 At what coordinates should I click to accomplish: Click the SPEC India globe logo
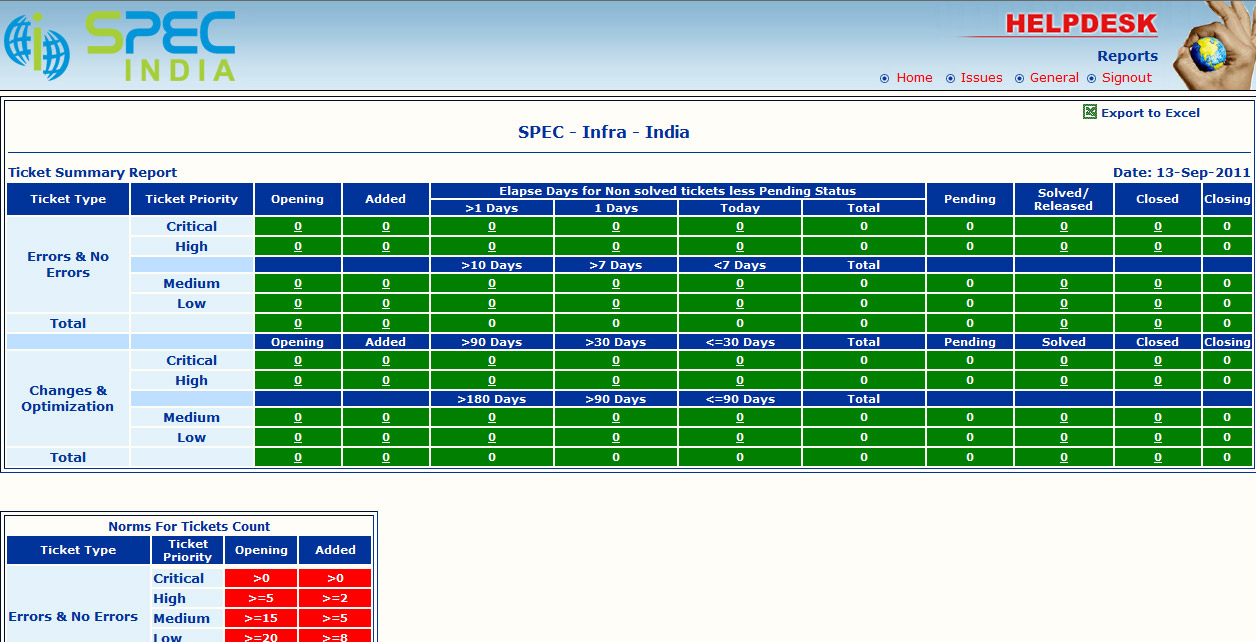pyautogui.click(x=37, y=47)
